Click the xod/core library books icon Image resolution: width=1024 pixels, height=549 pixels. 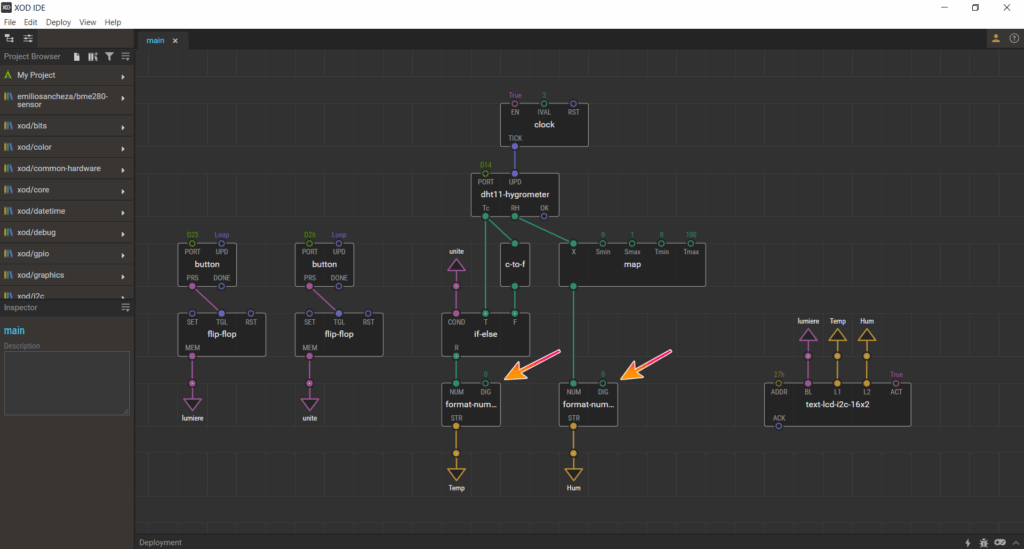8,190
